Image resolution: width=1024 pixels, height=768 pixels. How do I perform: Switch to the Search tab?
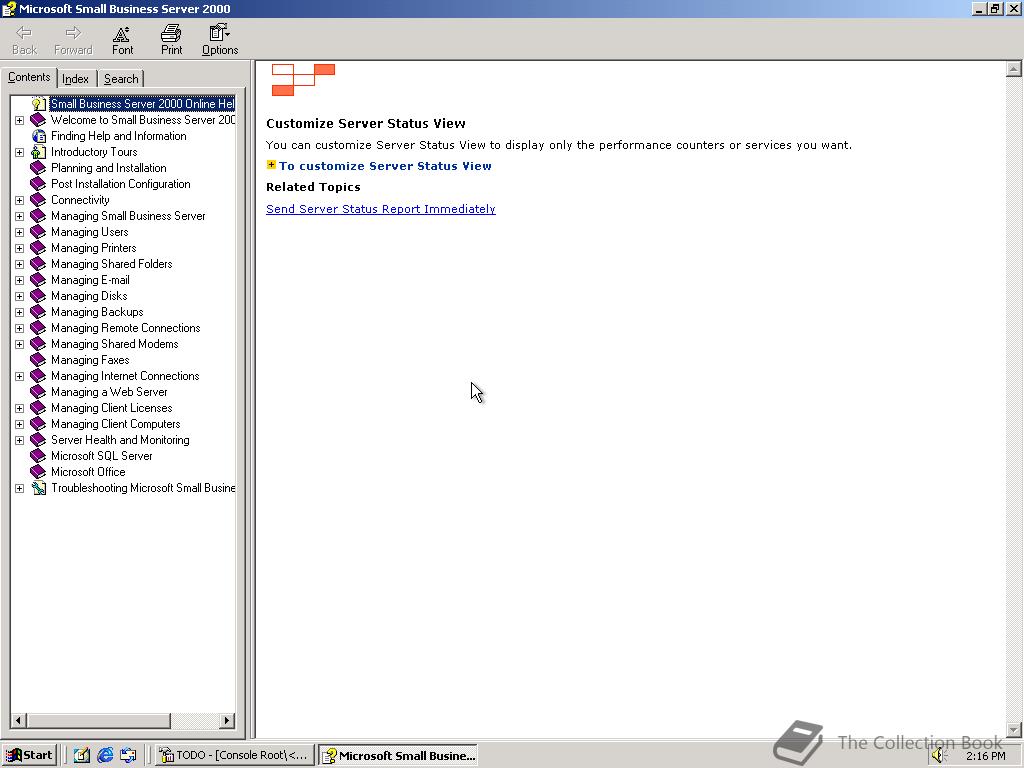coord(121,79)
